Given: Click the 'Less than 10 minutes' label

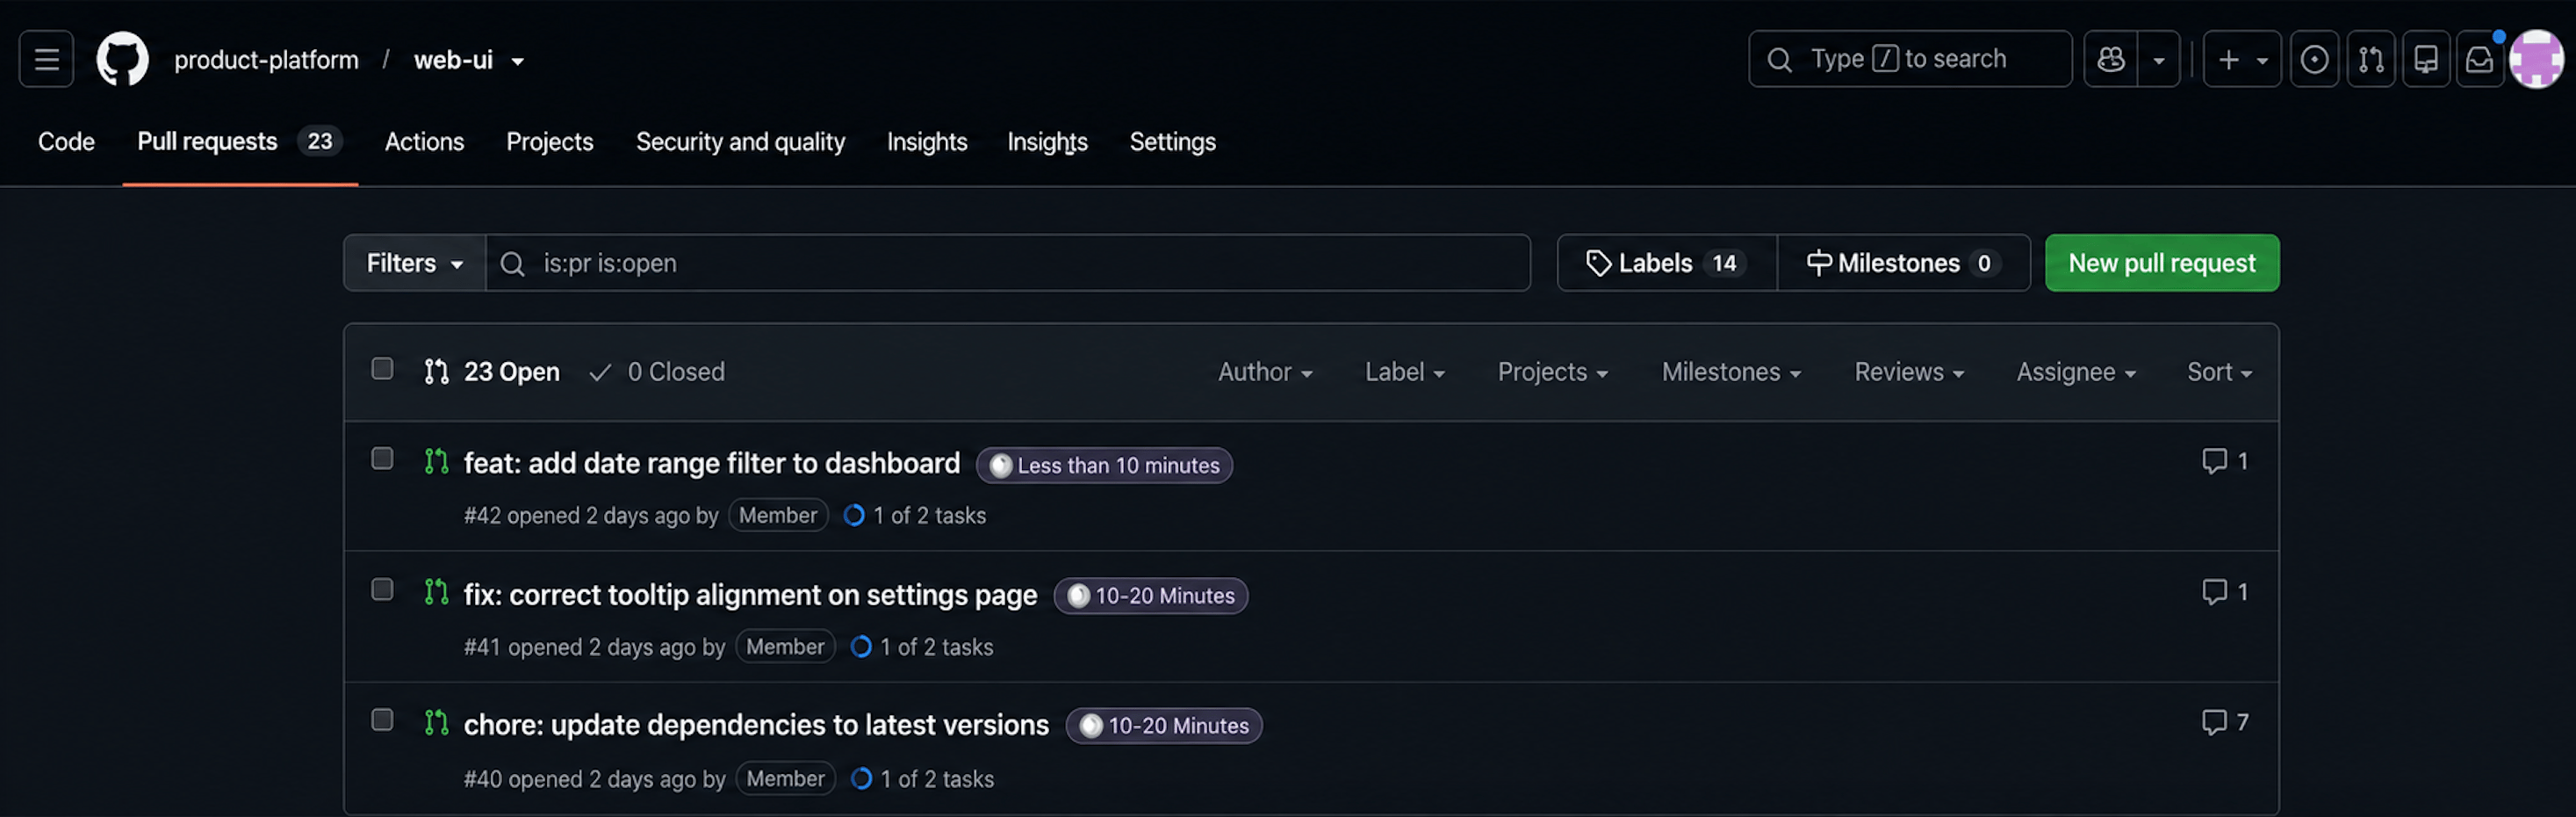Looking at the screenshot, I should pos(1104,465).
